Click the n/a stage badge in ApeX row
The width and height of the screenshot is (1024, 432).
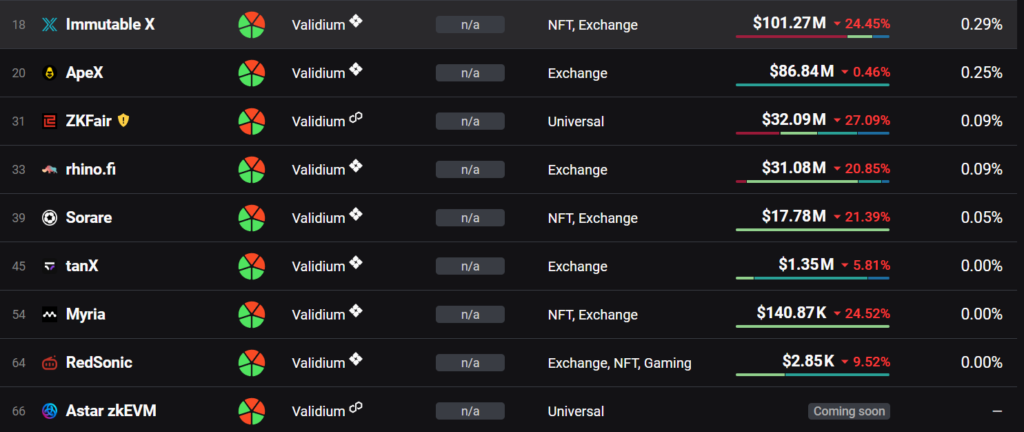coord(470,73)
